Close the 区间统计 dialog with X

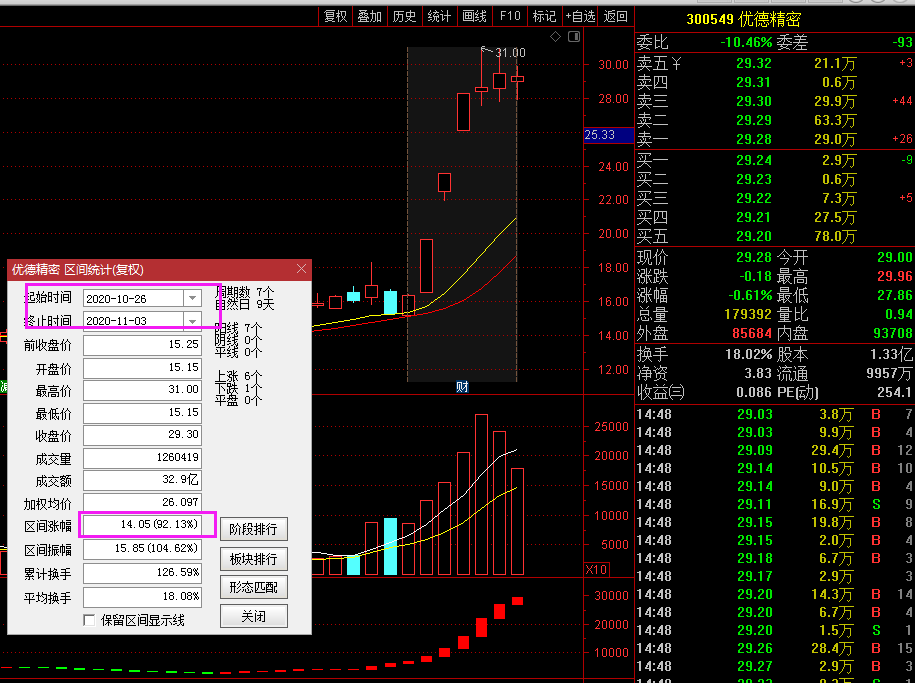point(301,269)
